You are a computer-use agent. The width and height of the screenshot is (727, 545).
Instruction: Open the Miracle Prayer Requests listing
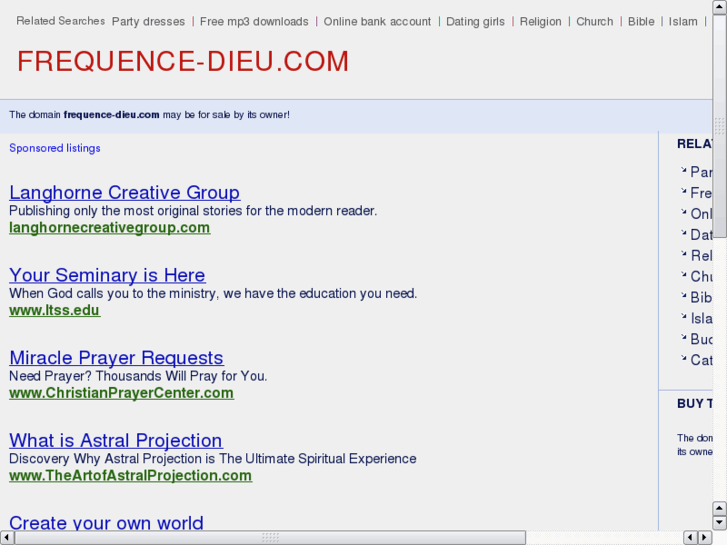[116, 358]
